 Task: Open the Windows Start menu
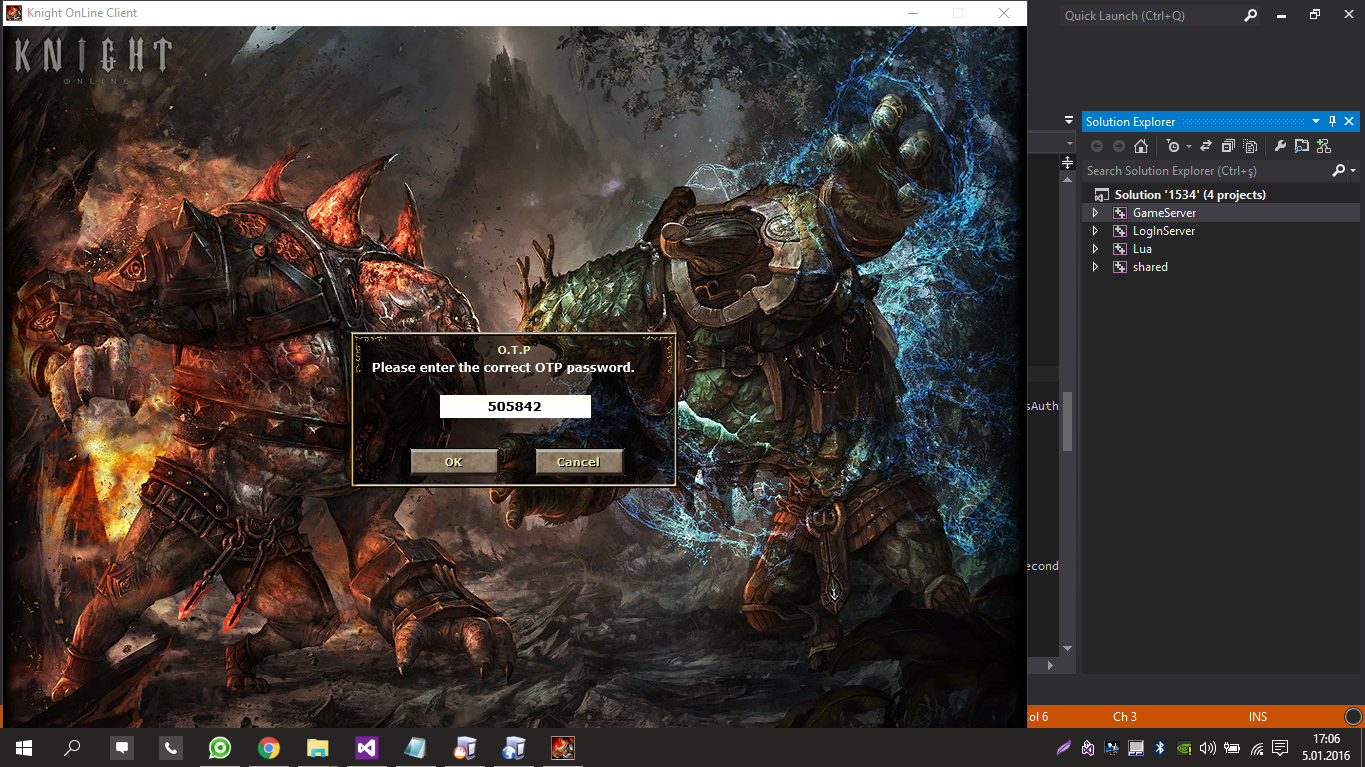click(24, 747)
